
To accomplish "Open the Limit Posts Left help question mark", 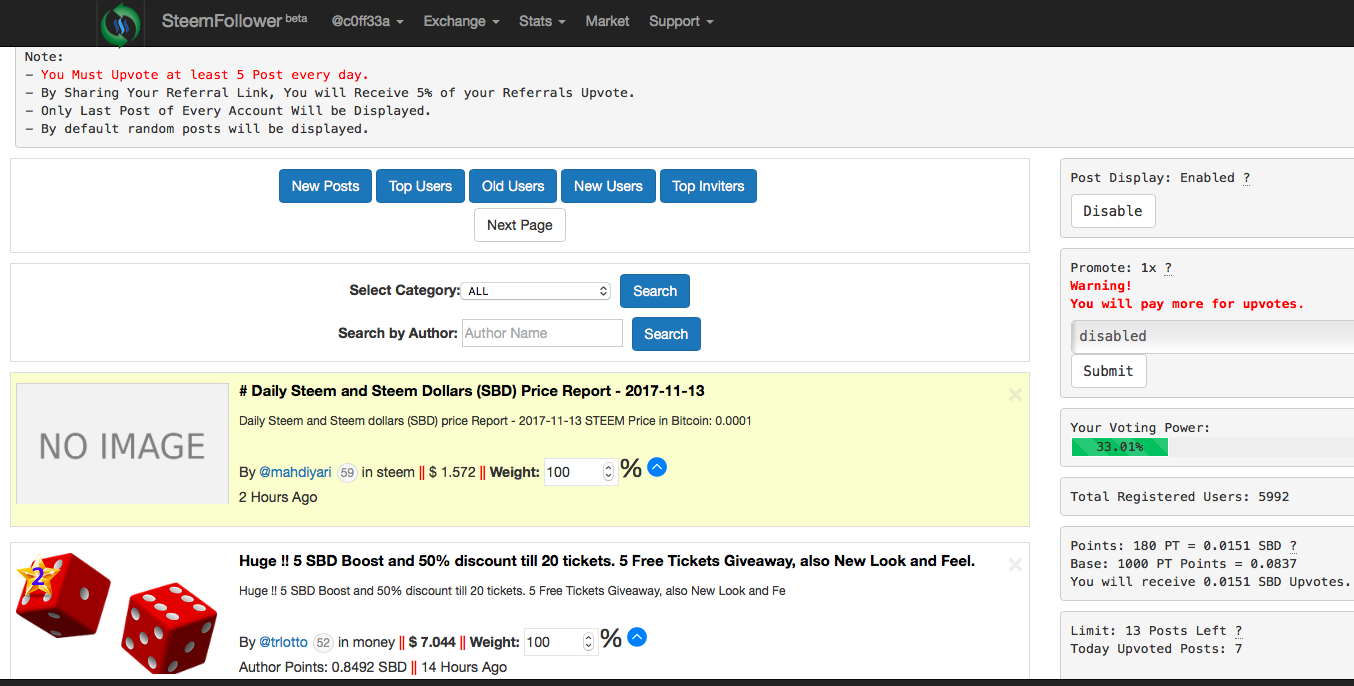I will 1238,631.
